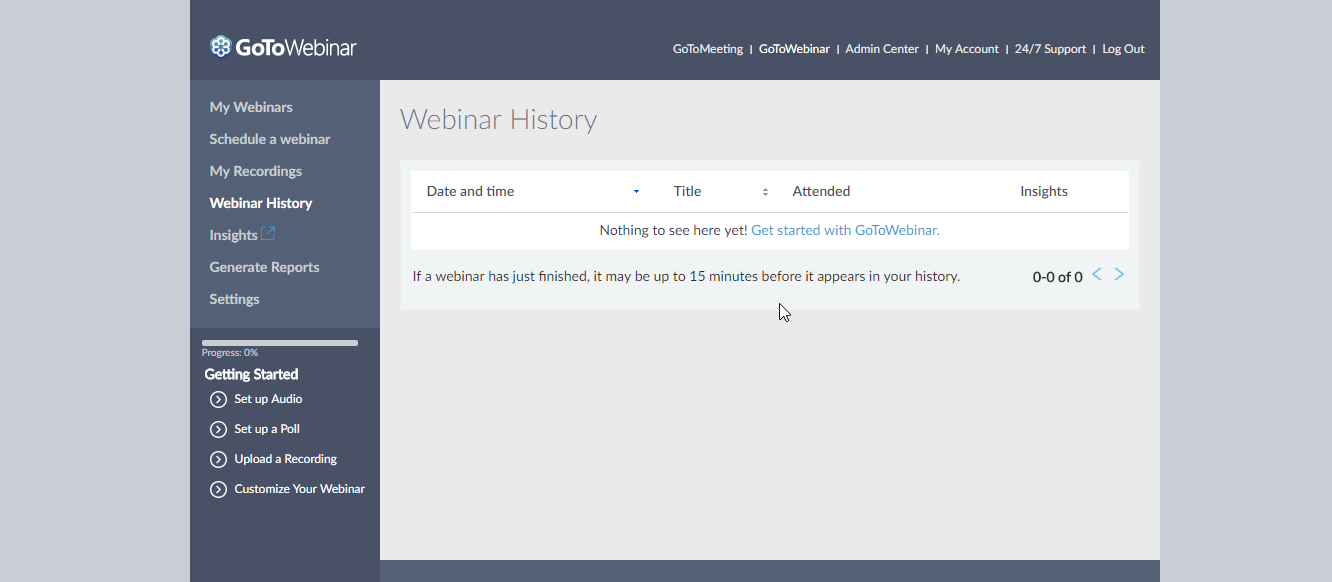Open the Date and time sort dropdown

[x=636, y=191]
